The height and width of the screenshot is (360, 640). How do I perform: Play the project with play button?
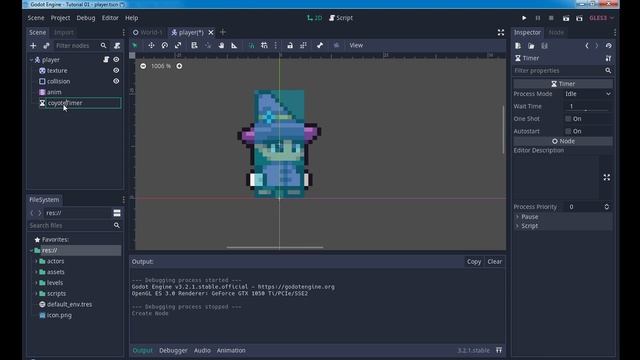coord(524,18)
